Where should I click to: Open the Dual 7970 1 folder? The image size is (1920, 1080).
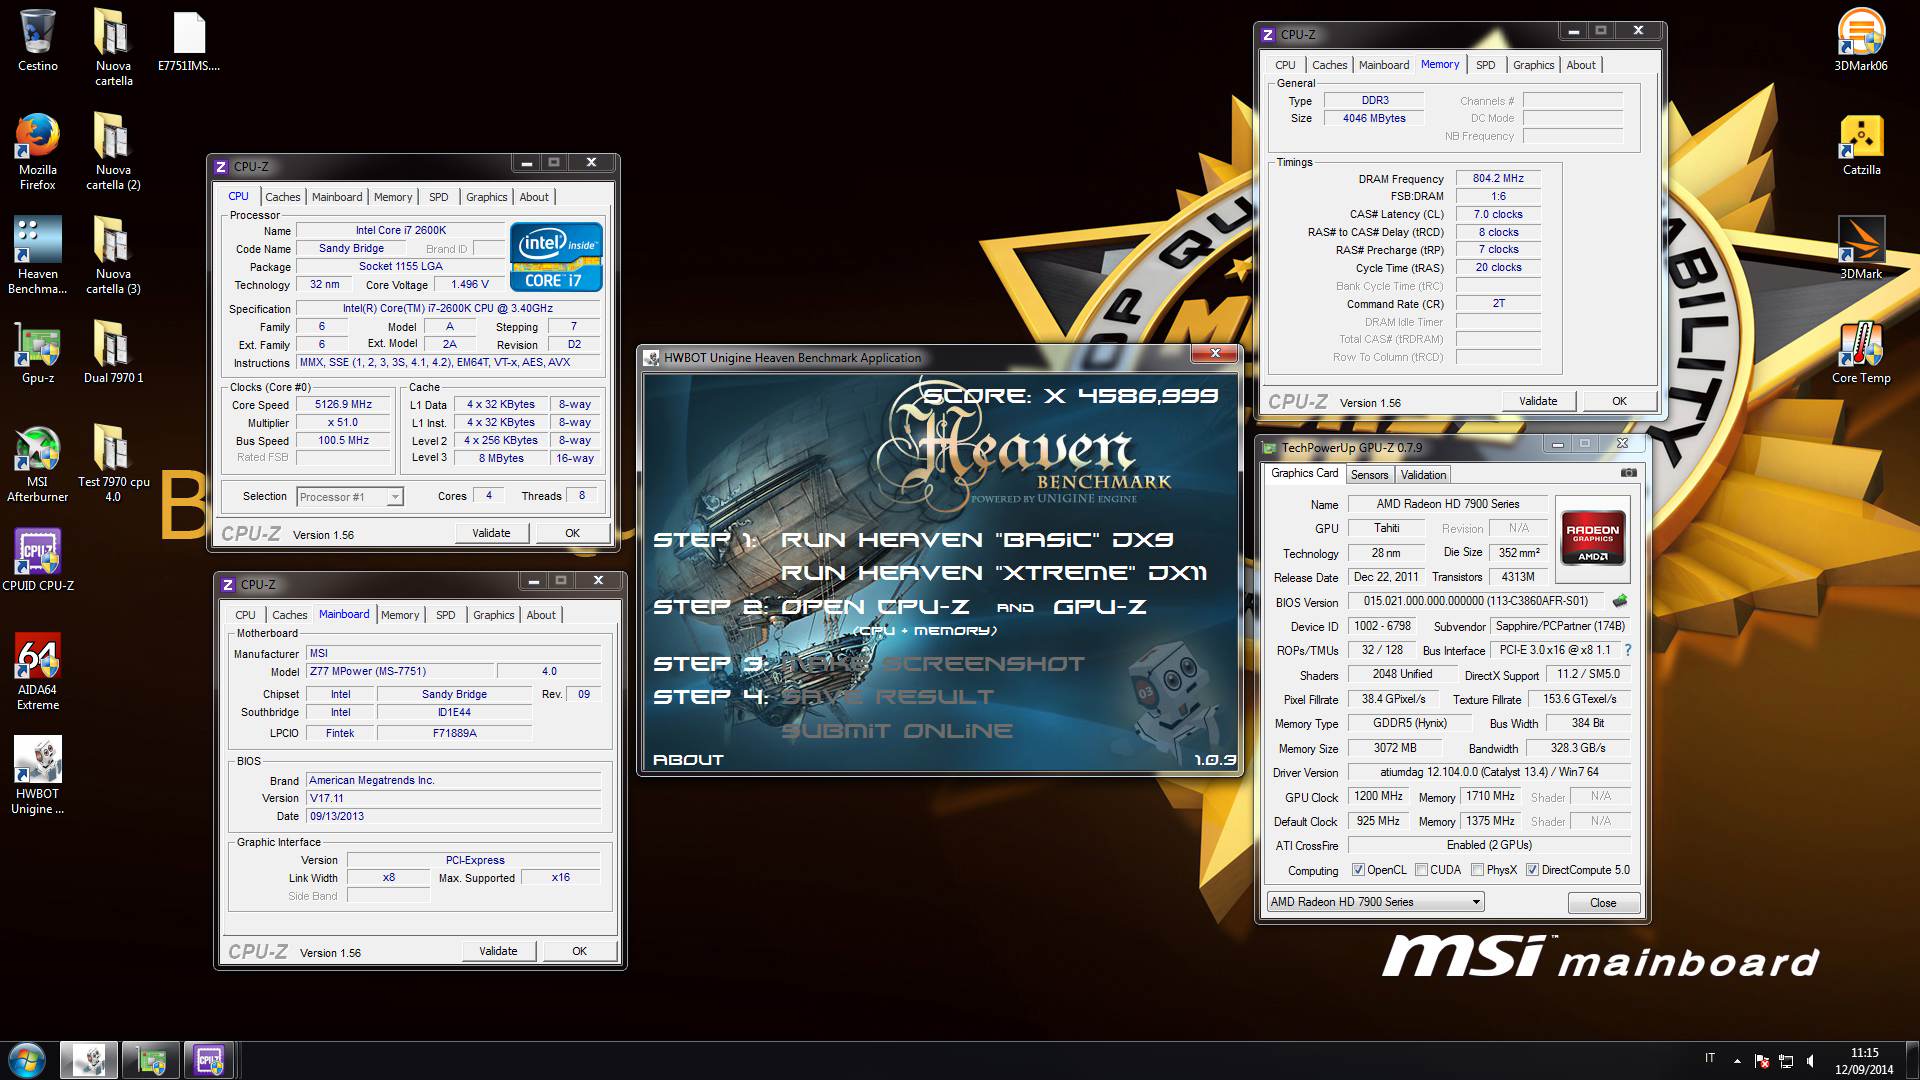pos(113,353)
